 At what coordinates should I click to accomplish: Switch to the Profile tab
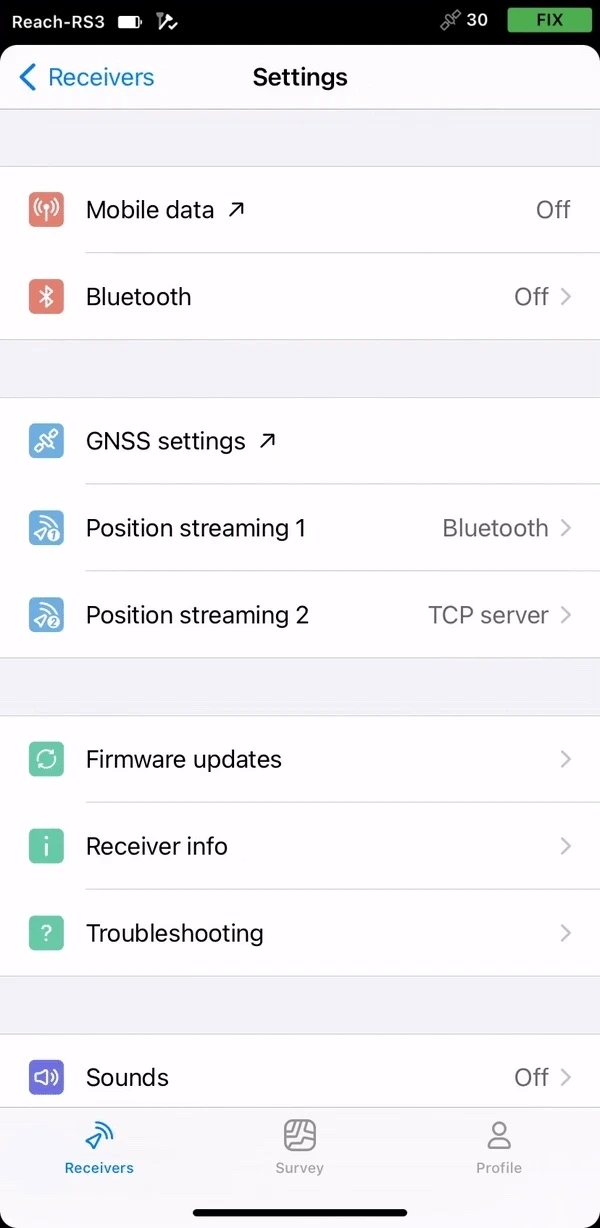point(499,1146)
